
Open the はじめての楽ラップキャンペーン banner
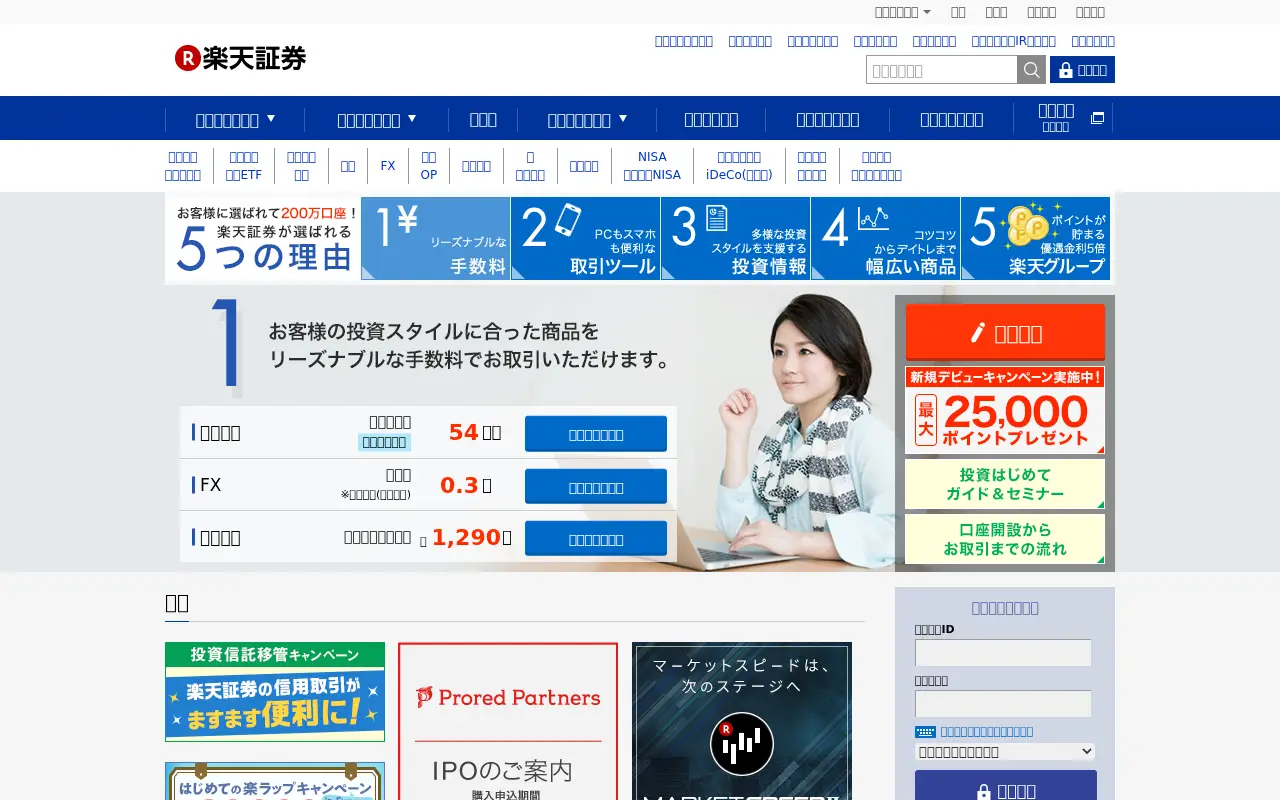(275, 781)
